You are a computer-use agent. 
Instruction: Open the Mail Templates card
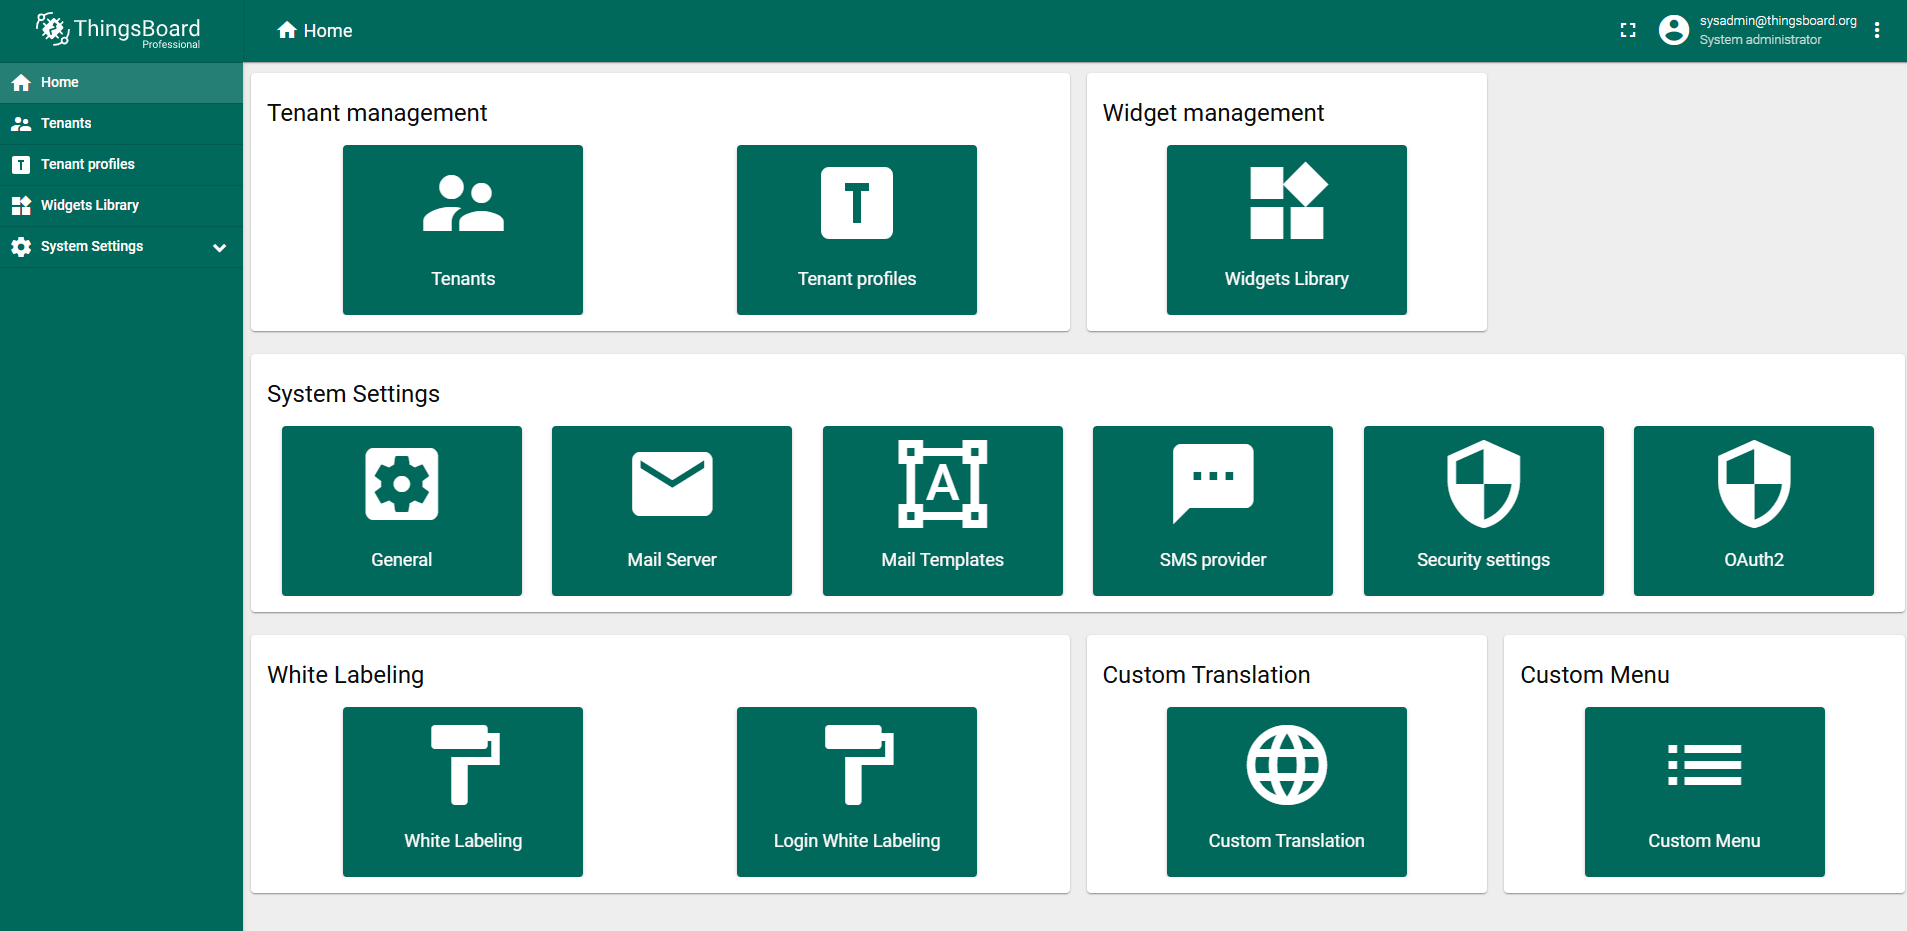click(942, 511)
